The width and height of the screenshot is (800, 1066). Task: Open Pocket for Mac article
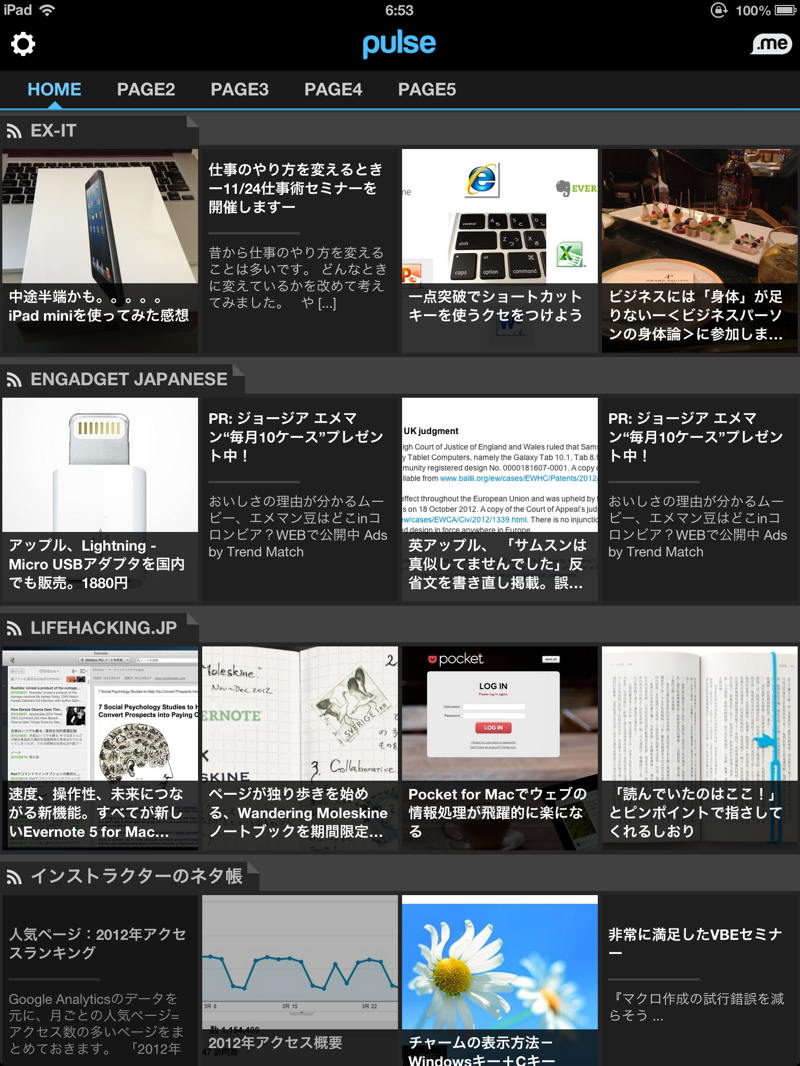(x=500, y=748)
